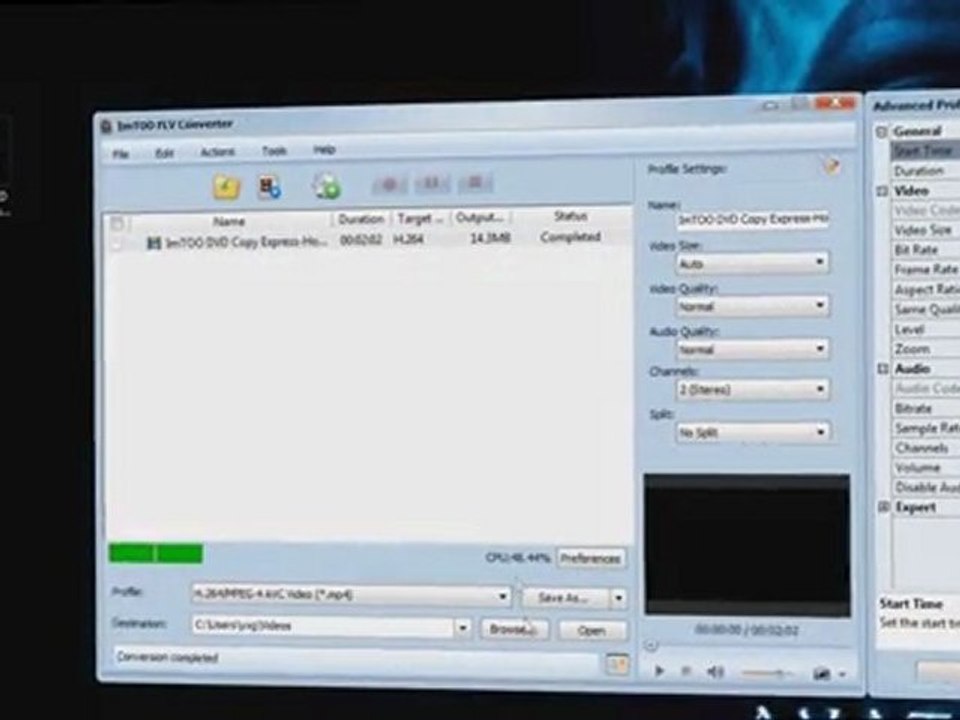The width and height of the screenshot is (960, 720).
Task: Expand the Expert group in Advanced Profile
Action: pos(883,507)
